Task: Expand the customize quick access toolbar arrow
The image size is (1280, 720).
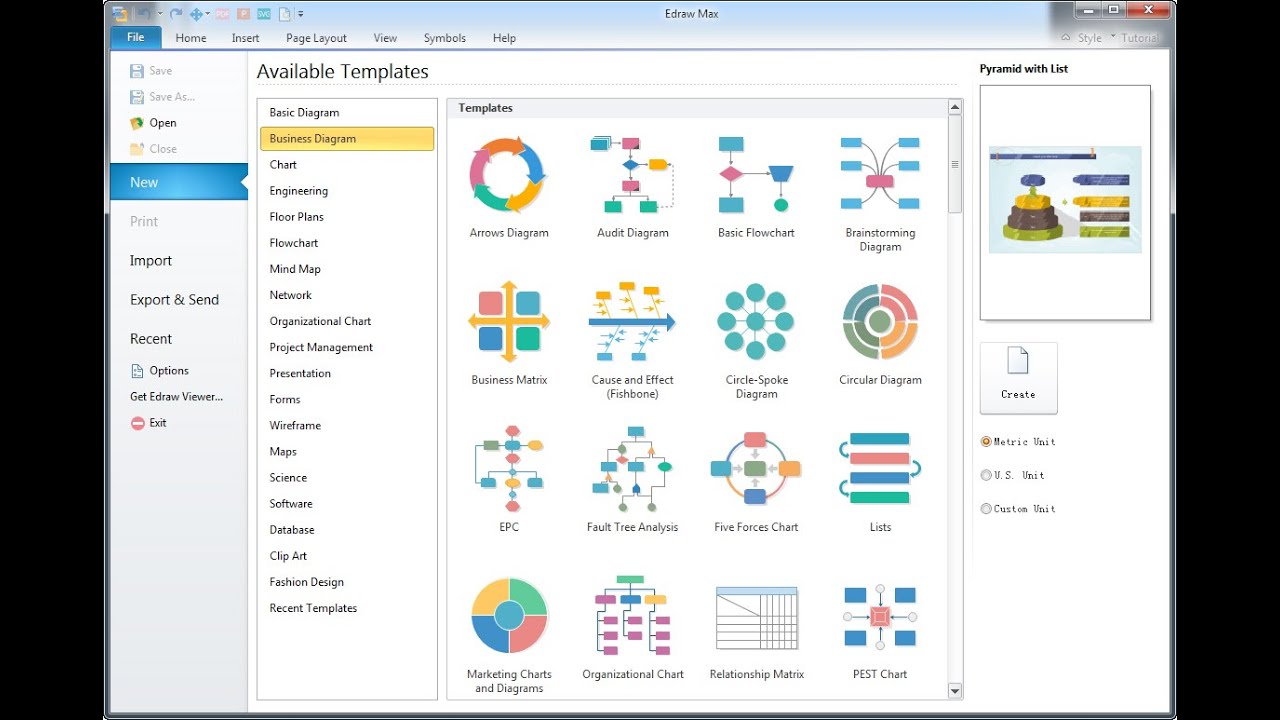Action: pyautogui.click(x=300, y=14)
